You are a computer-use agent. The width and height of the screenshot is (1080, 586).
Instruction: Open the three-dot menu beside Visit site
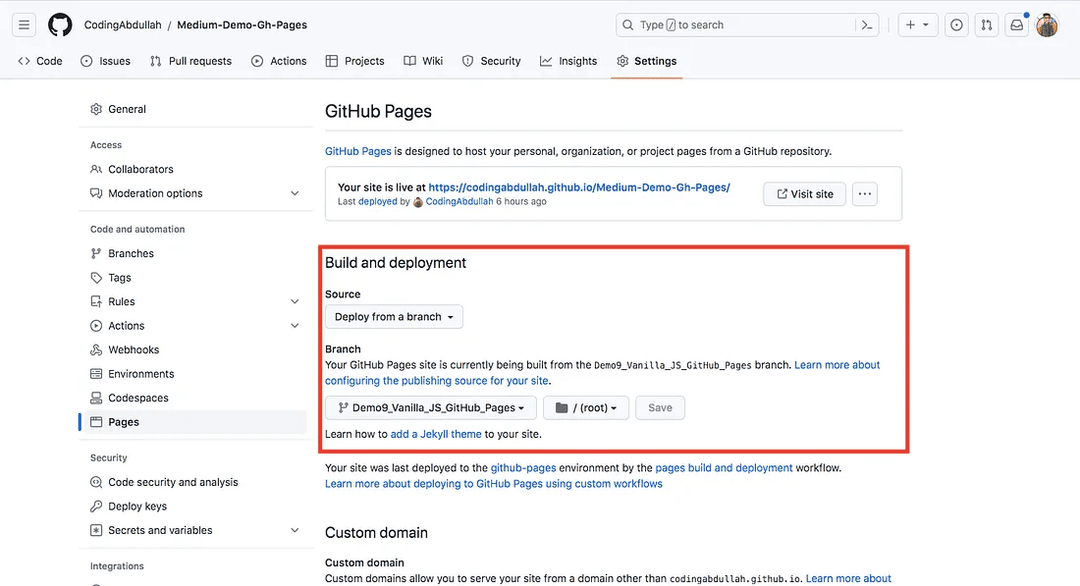pyautogui.click(x=865, y=194)
